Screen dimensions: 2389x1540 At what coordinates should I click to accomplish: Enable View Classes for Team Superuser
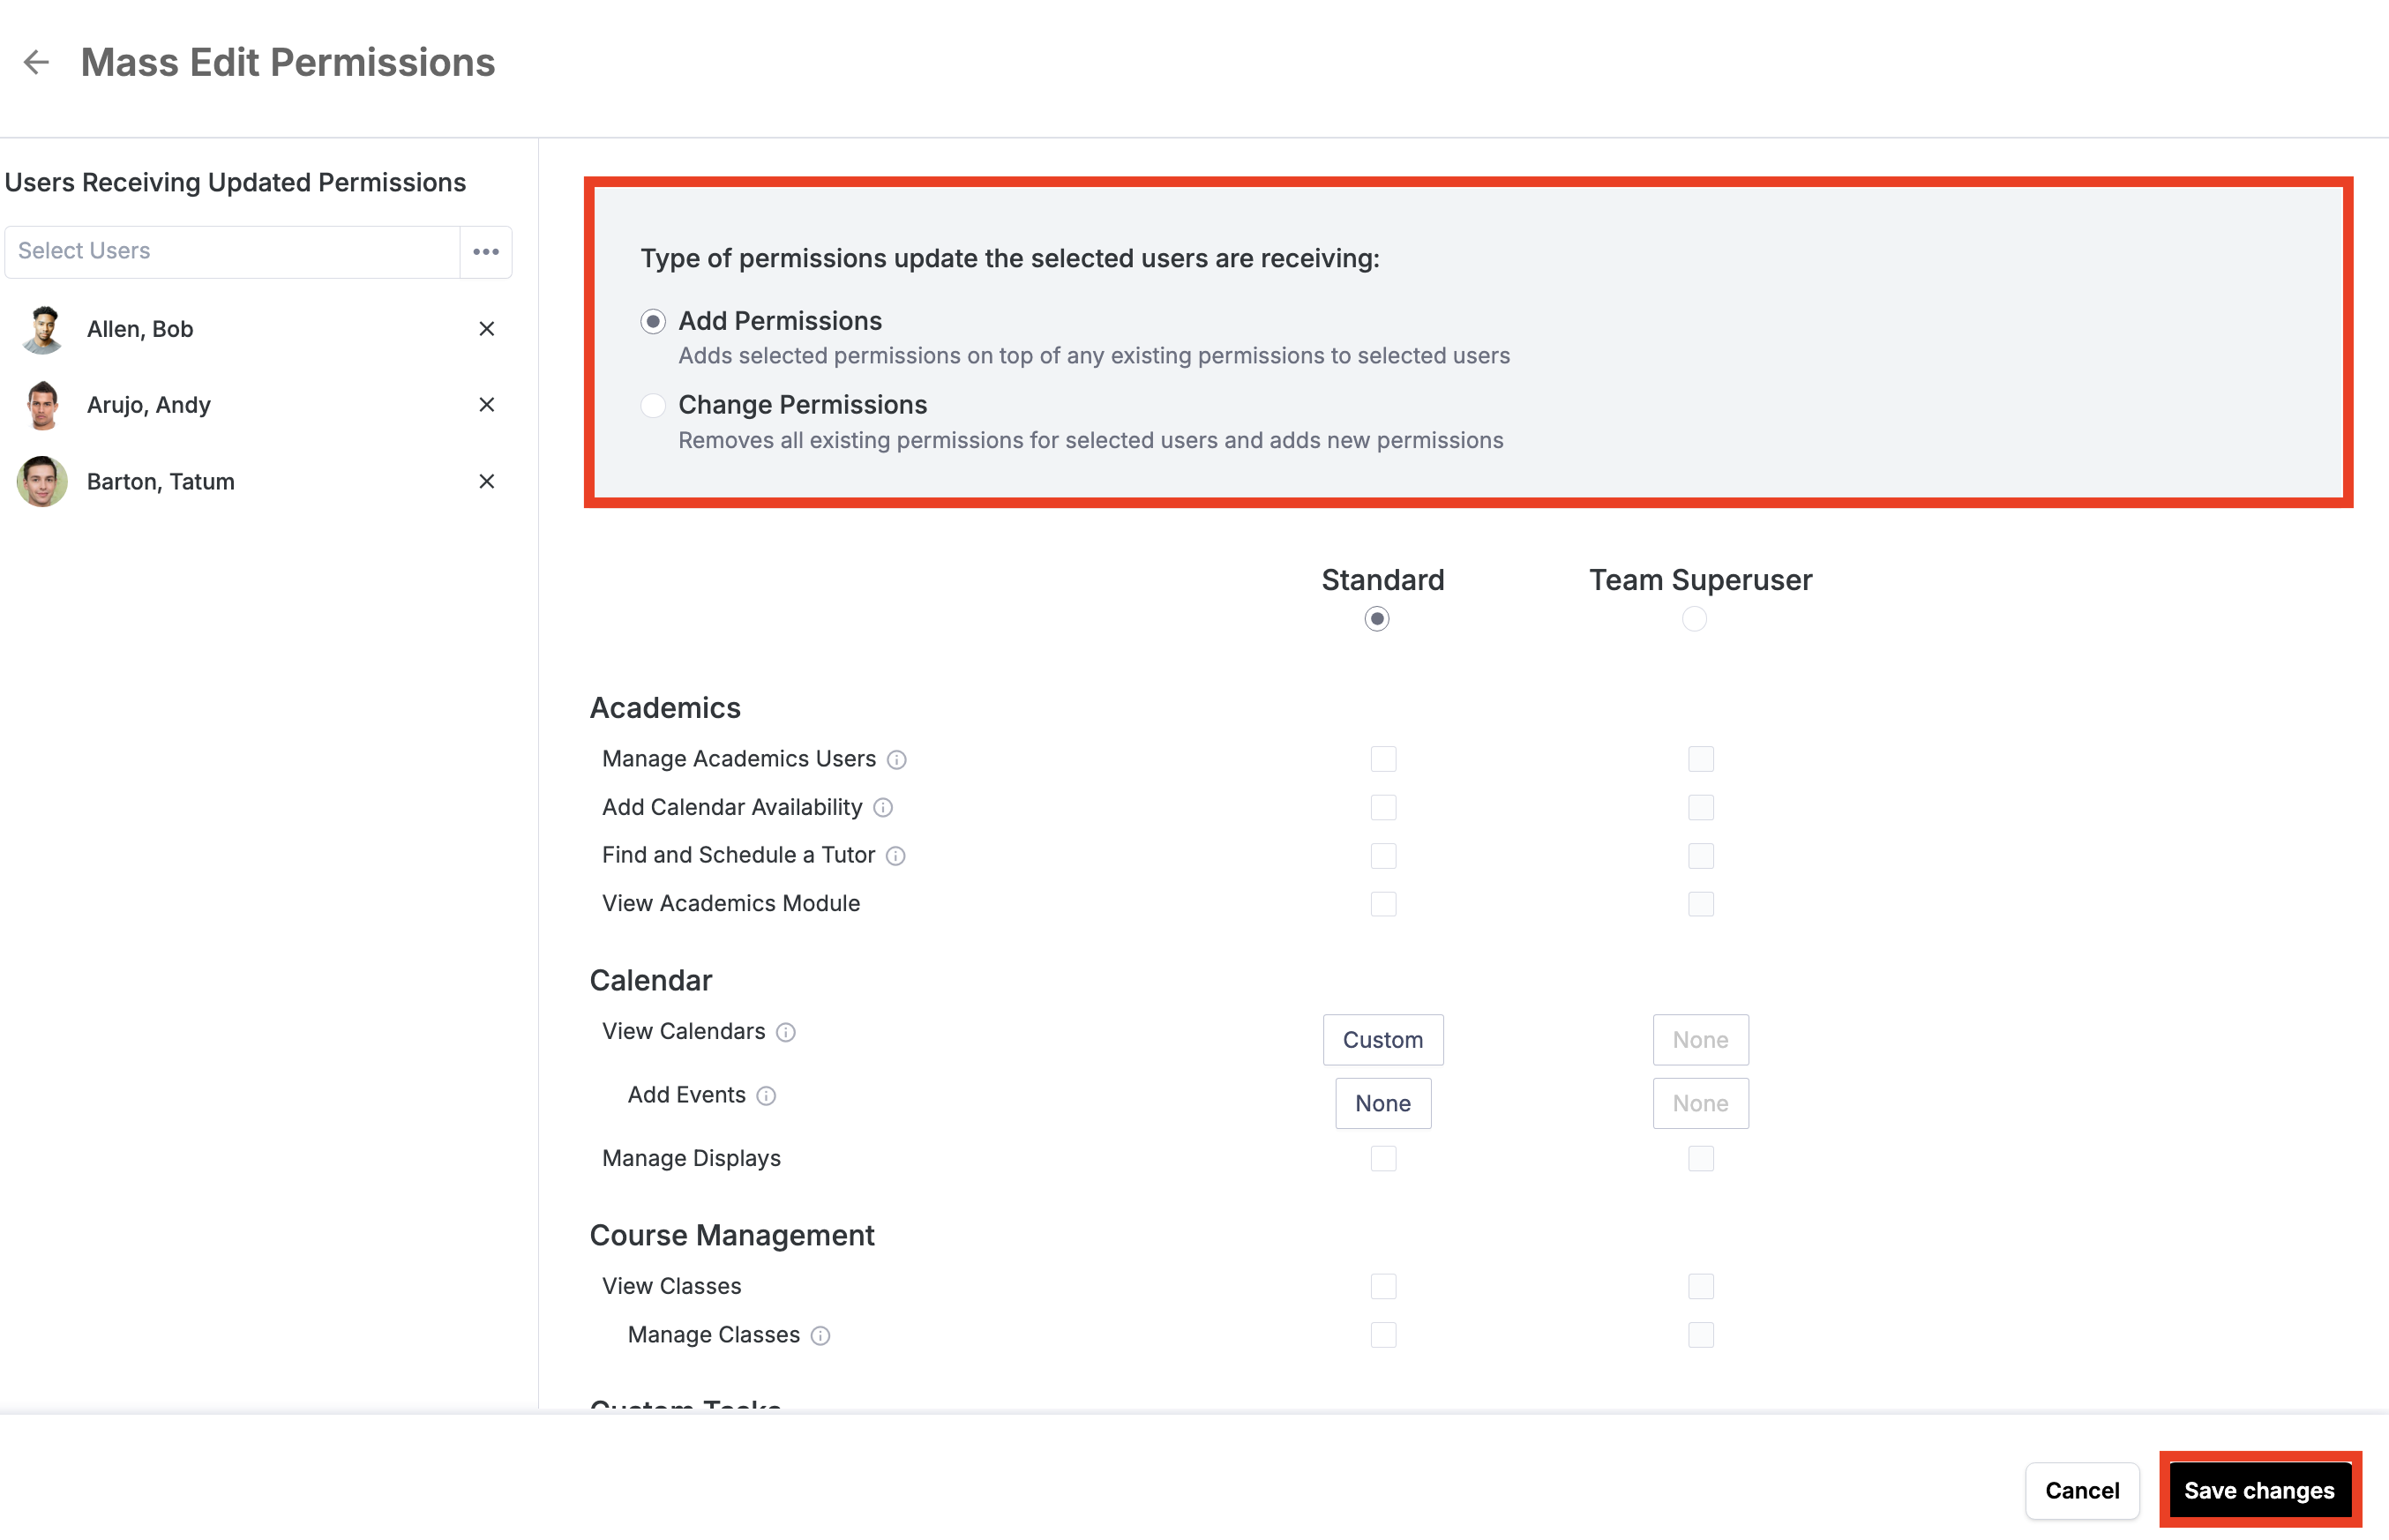(1700, 1286)
